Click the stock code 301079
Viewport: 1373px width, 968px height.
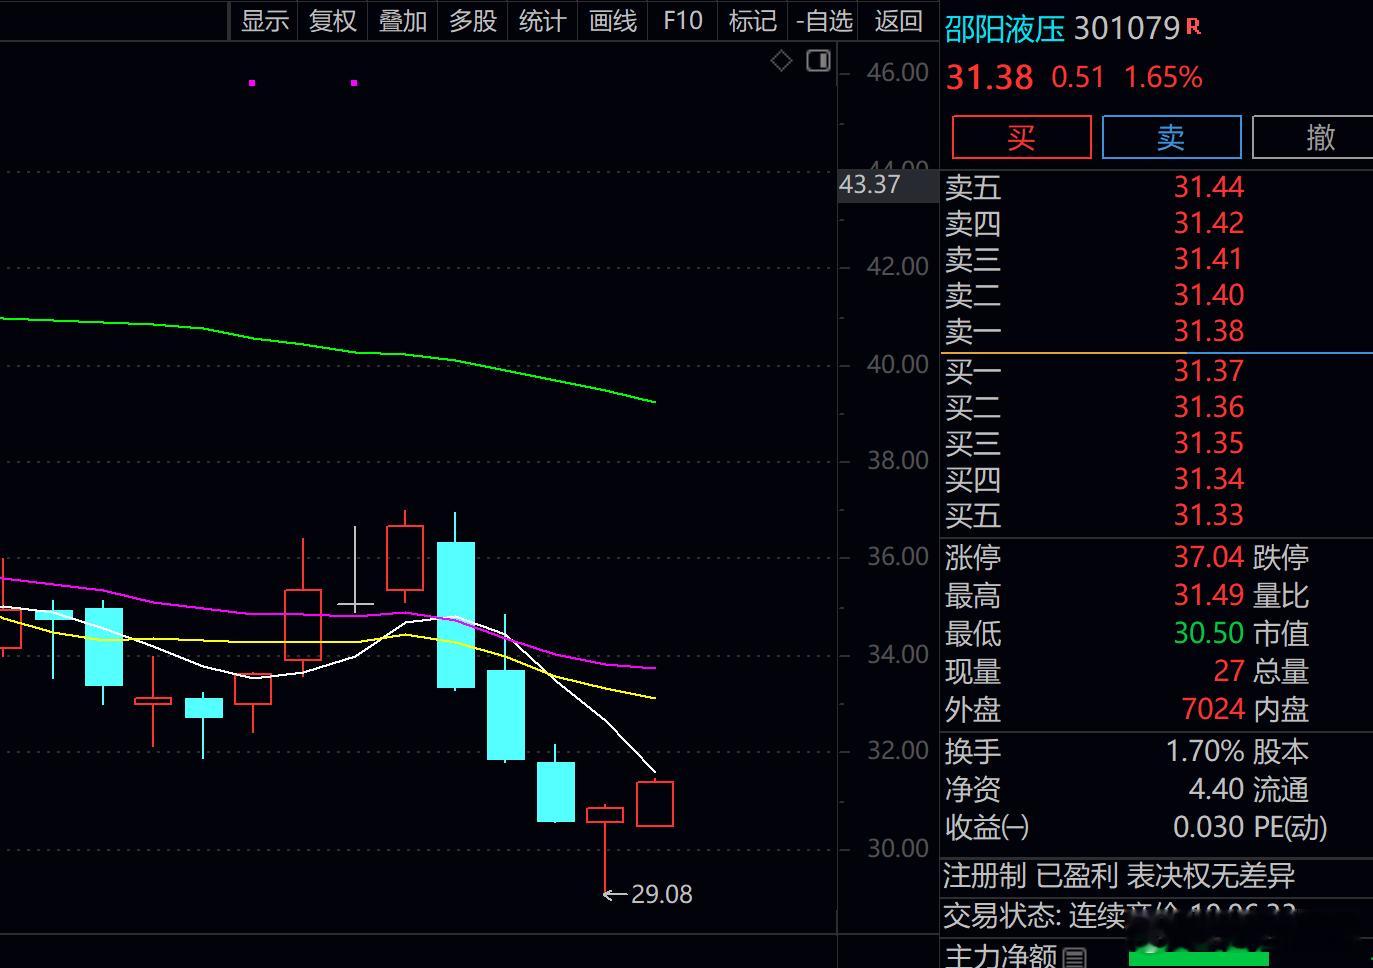(1127, 29)
